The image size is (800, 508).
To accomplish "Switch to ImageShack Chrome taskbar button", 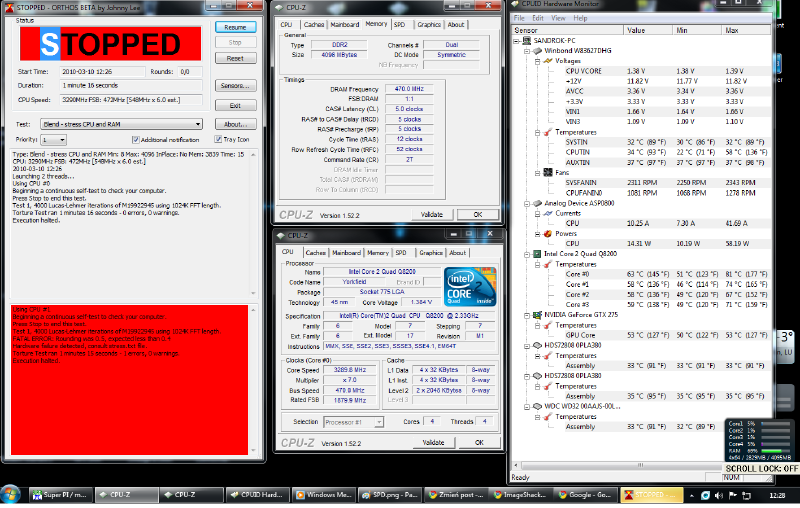I will pyautogui.click(x=520, y=495).
